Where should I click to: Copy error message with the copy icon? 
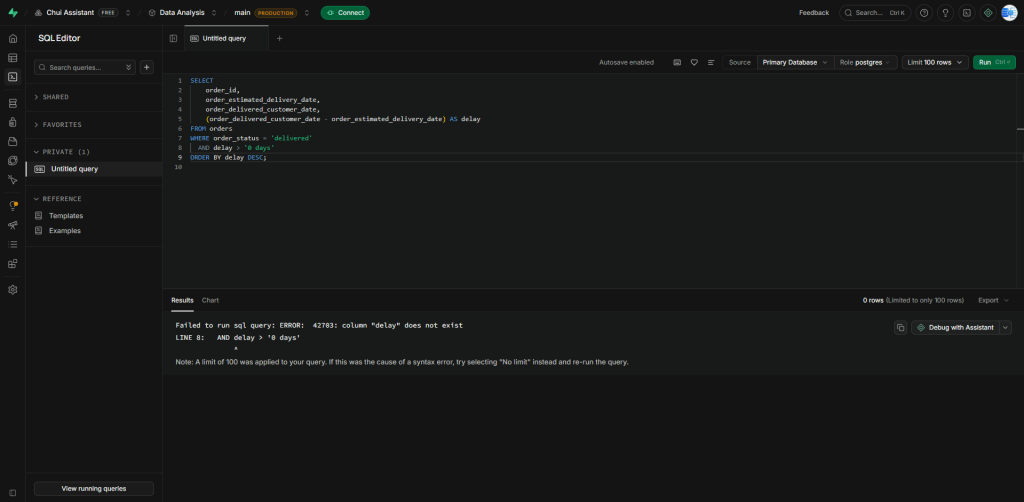point(901,328)
